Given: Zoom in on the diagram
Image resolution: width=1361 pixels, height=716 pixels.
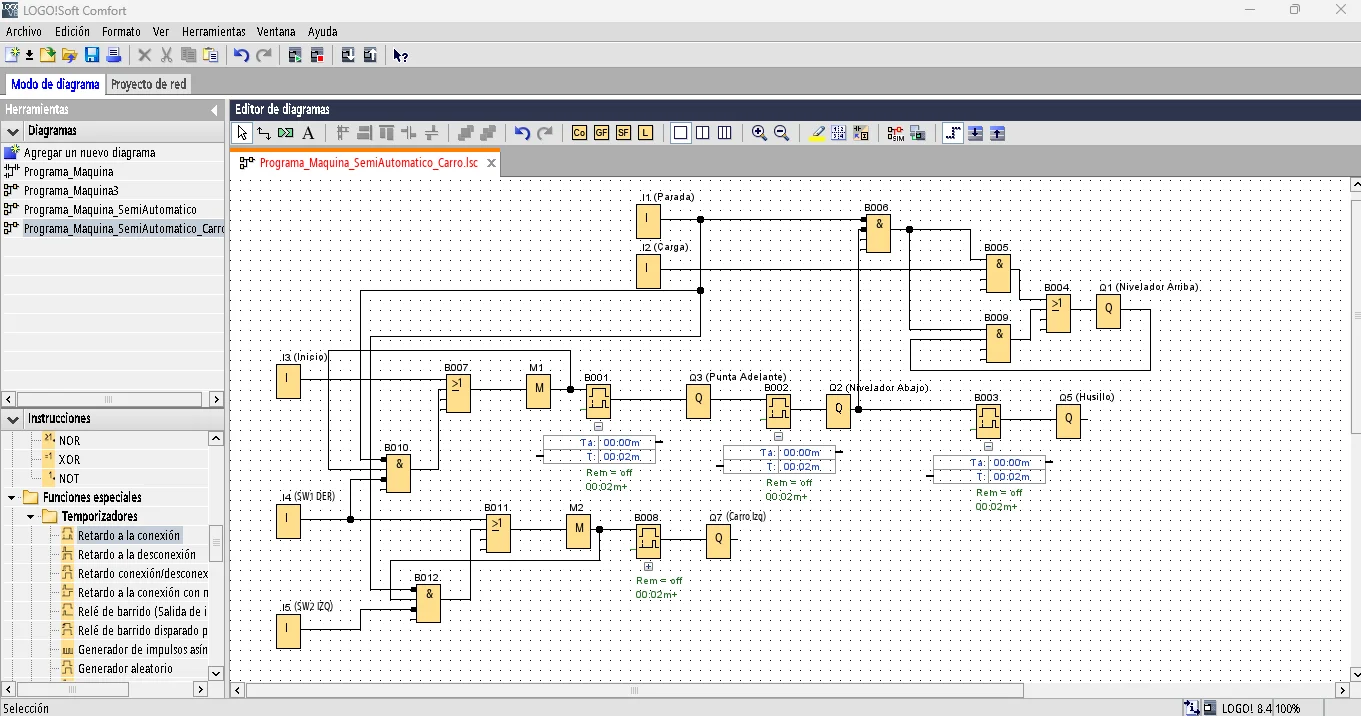Looking at the screenshot, I should click(x=759, y=133).
